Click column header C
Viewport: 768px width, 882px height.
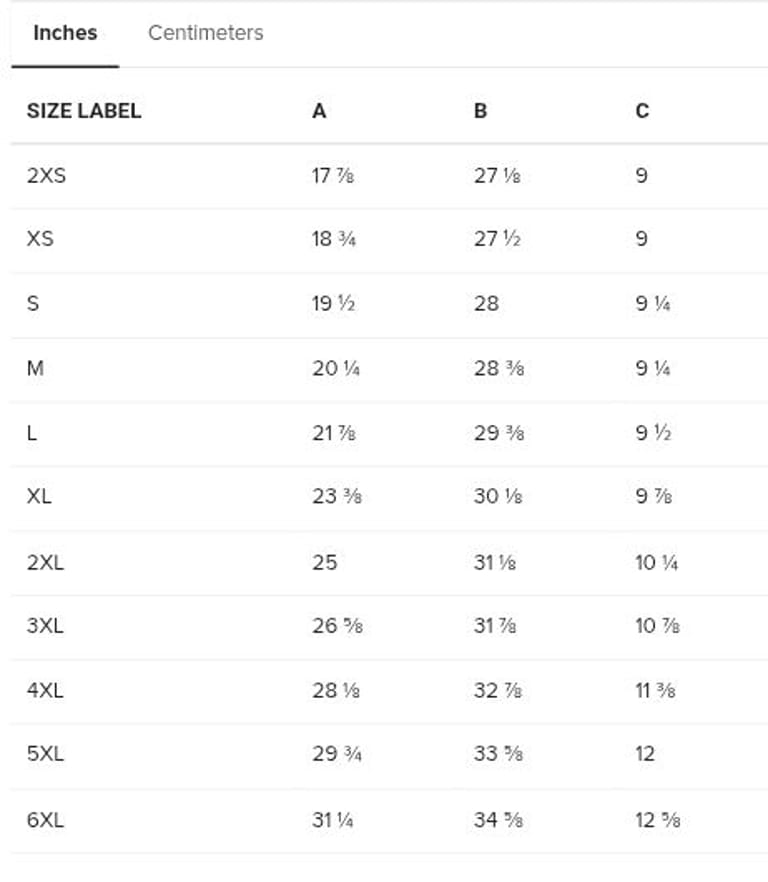coord(642,111)
